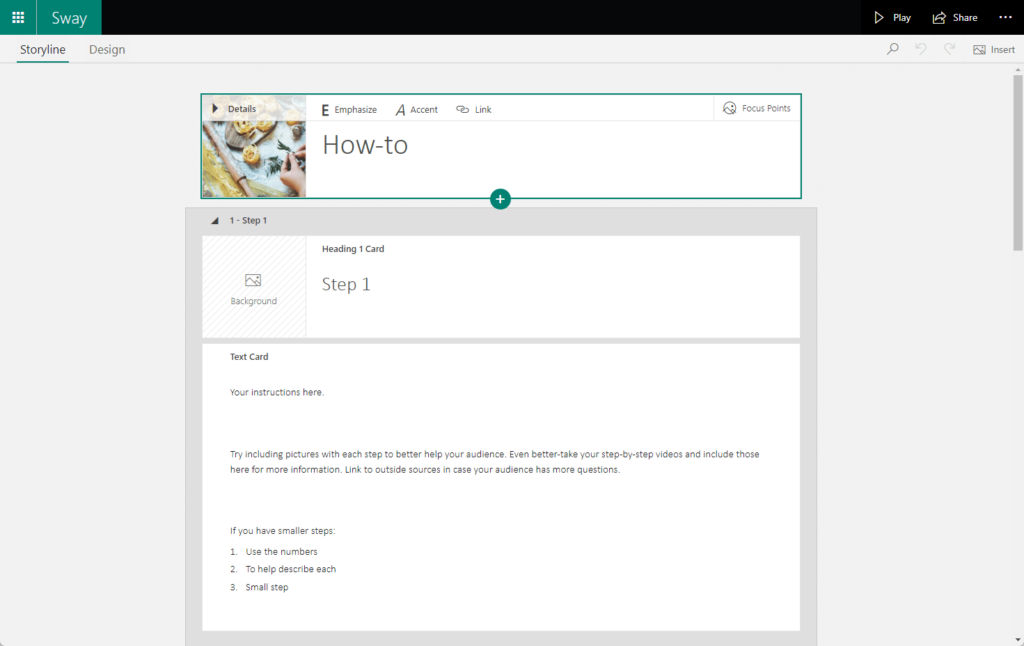This screenshot has height=646, width=1024.
Task: Open the app launcher waffle icon
Action: (18, 18)
